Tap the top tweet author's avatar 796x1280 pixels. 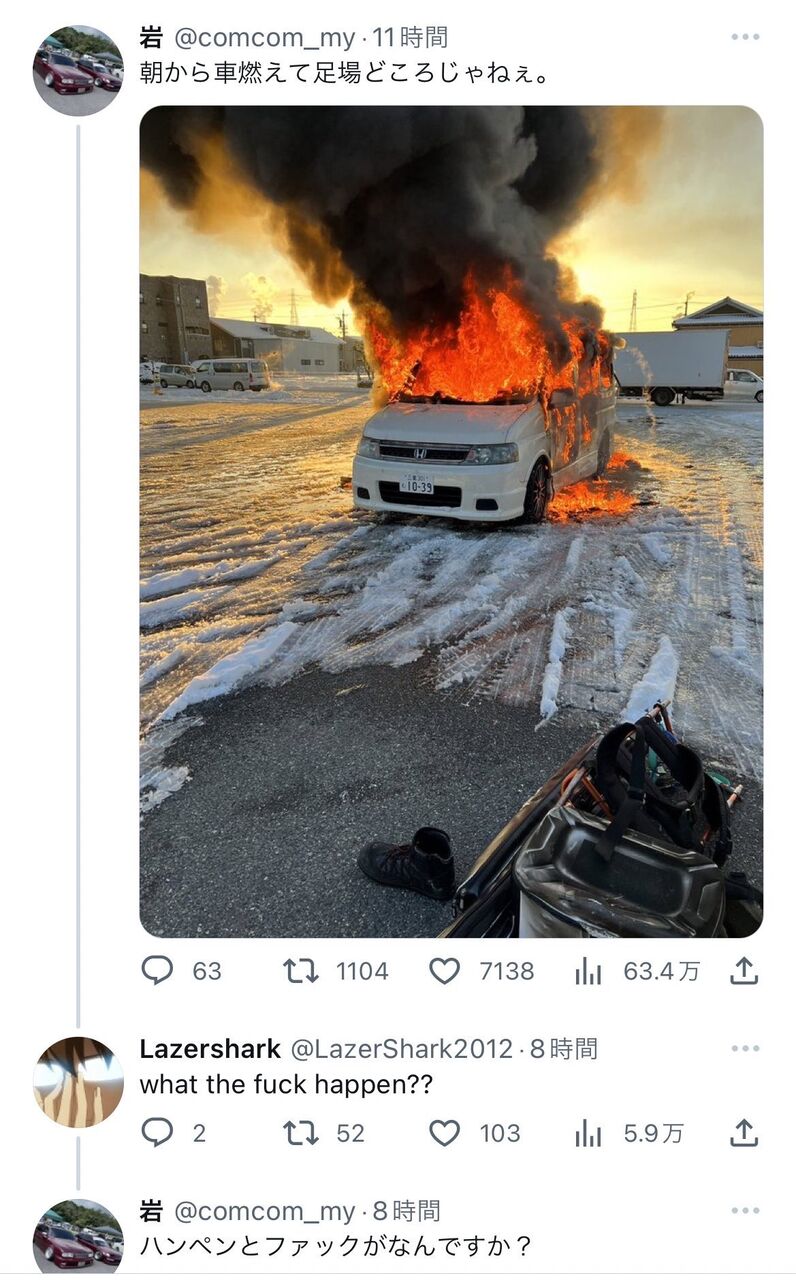[x=78, y=70]
